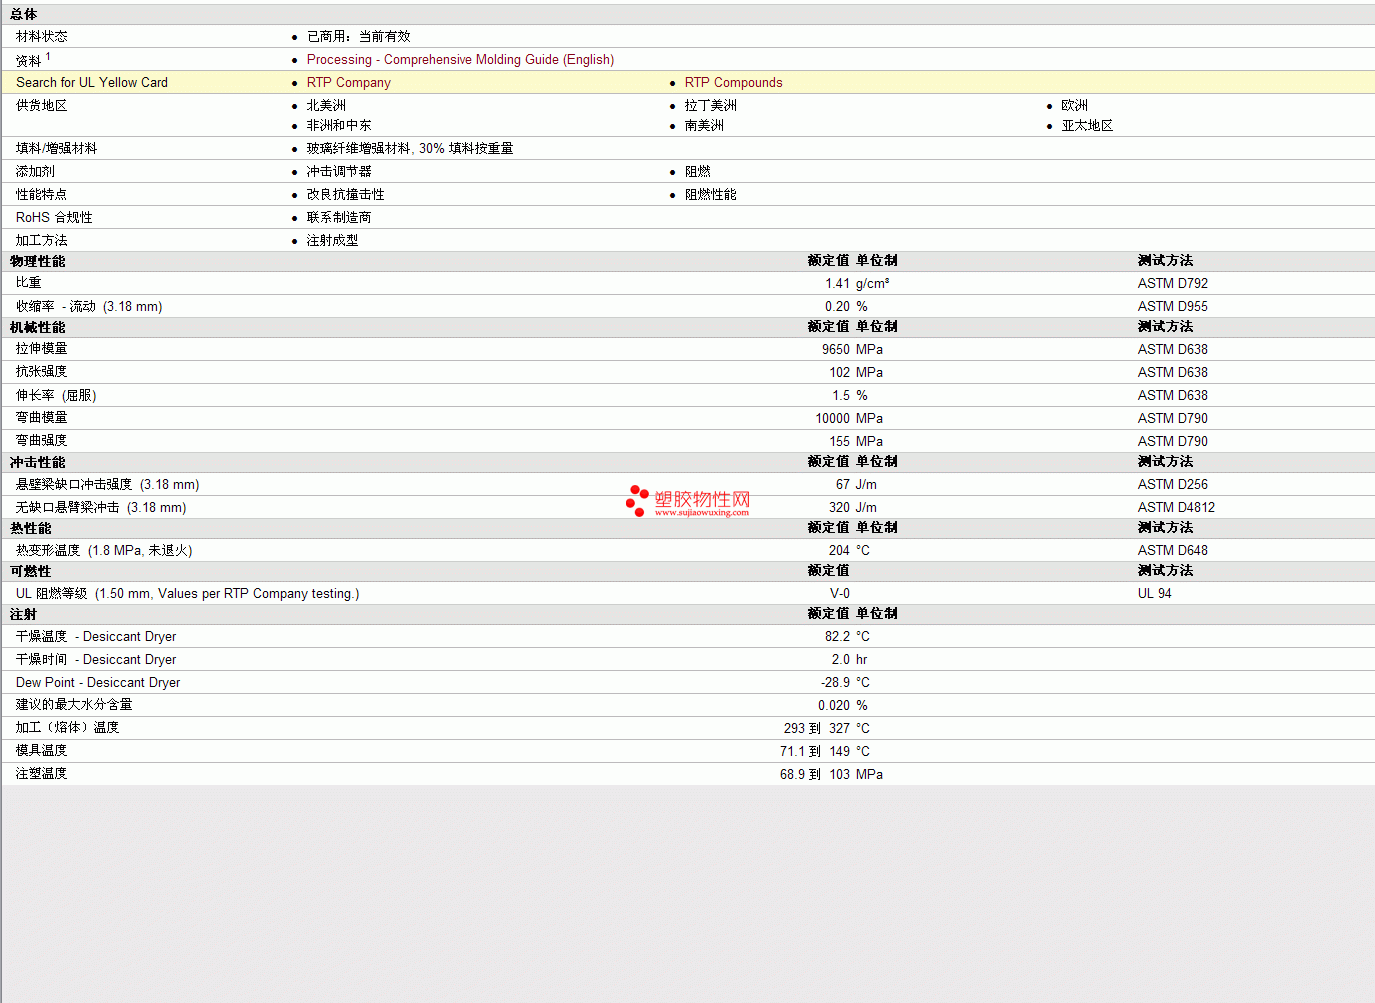
Task: Click the 欧洲 region entry
Action: [1075, 106]
